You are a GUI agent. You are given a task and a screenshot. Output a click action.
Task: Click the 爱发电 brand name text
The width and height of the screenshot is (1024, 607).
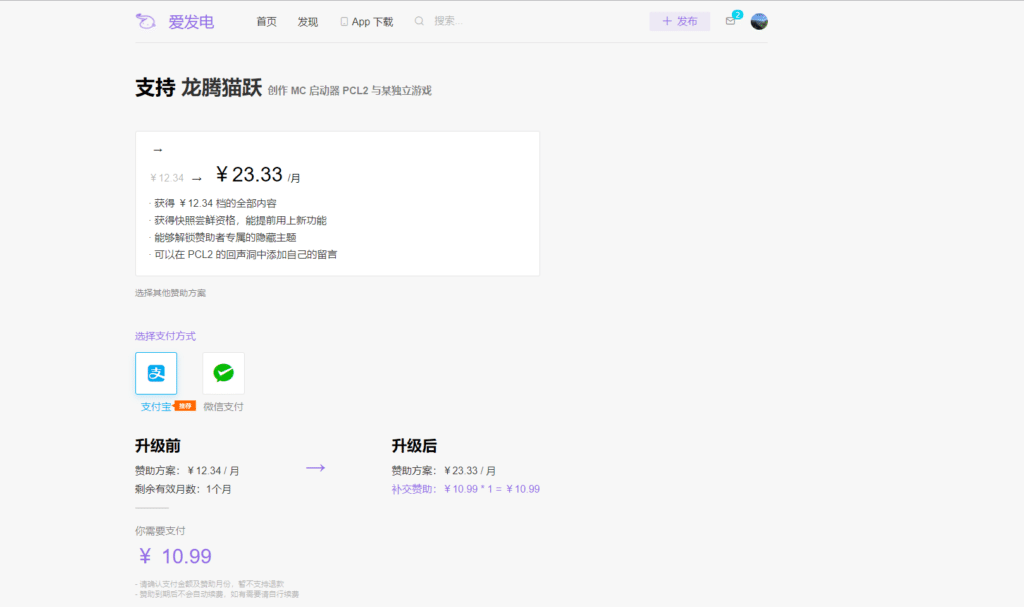[191, 21]
